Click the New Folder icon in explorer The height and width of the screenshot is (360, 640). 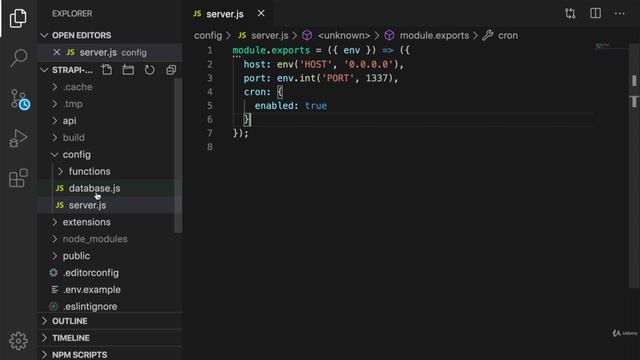pyautogui.click(x=128, y=70)
